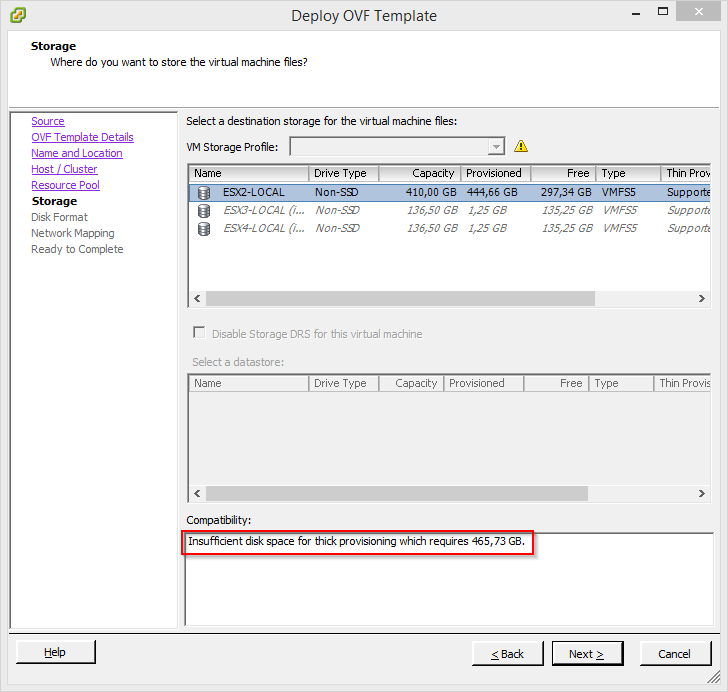Cancel the OVF deployment wizard
Screen dimensions: 728x692
click(674, 653)
